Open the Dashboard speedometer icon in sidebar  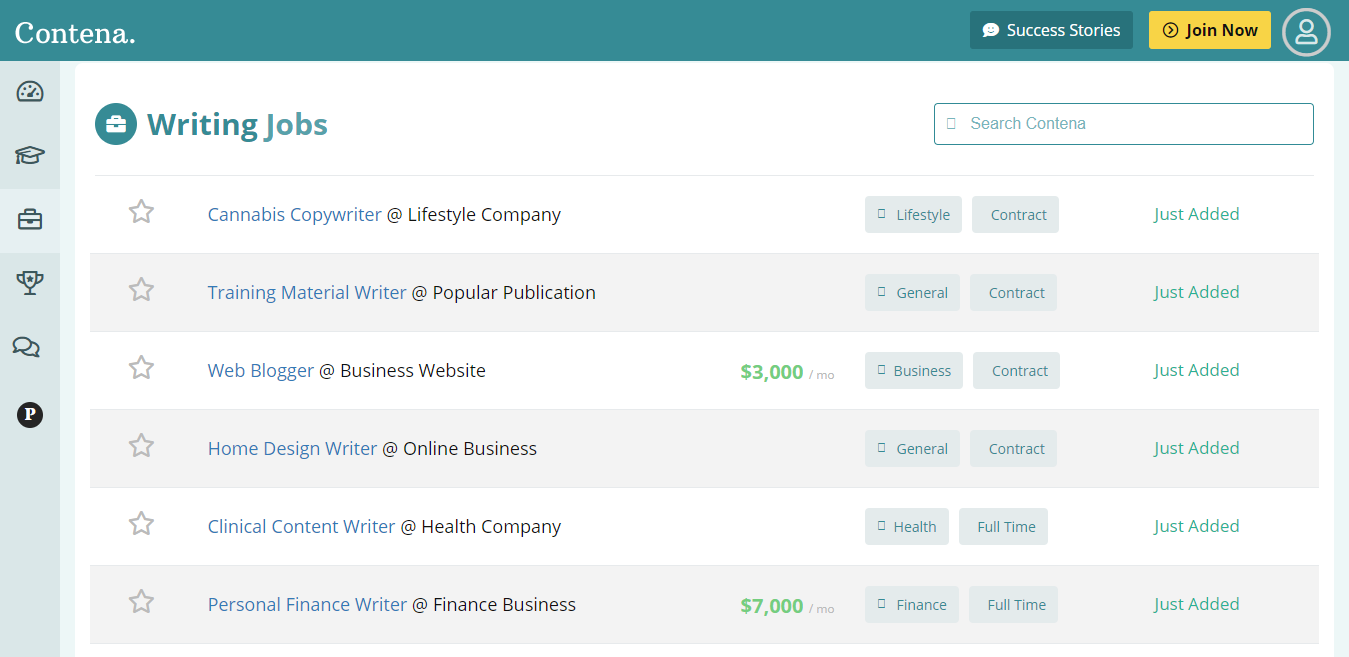pos(29,91)
